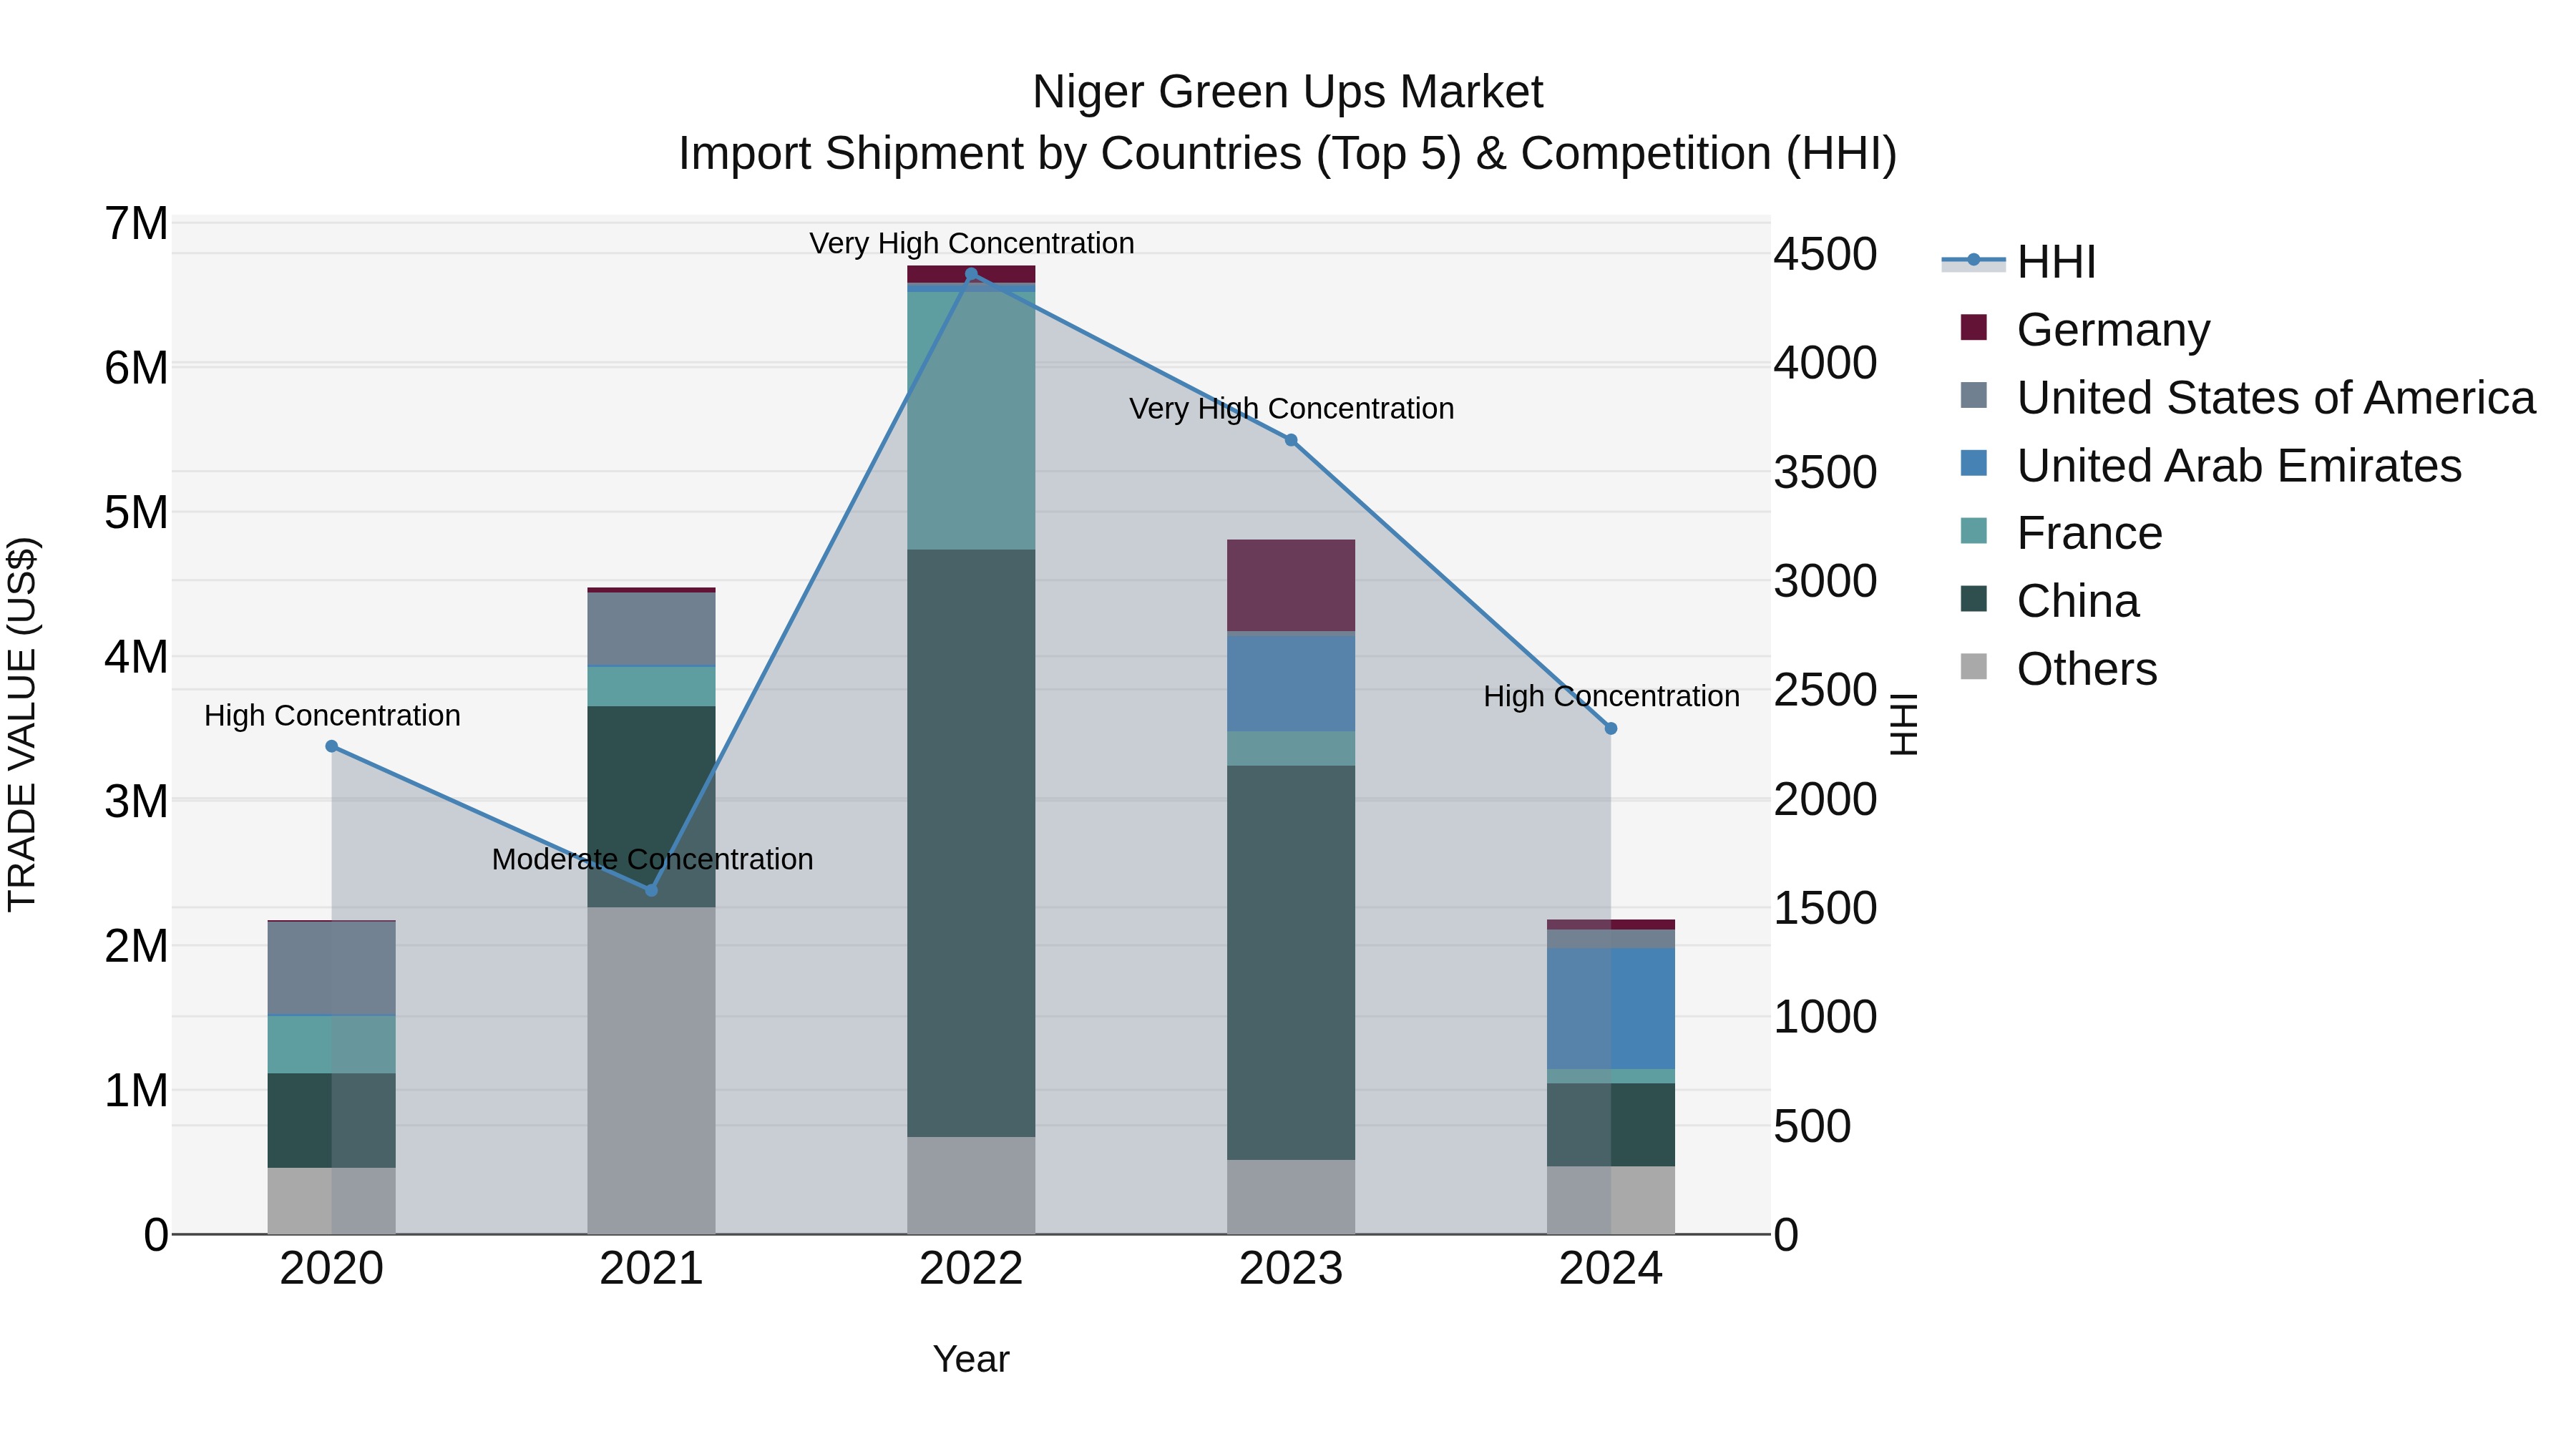Click 'High Concentration' label near 2024

1611,697
